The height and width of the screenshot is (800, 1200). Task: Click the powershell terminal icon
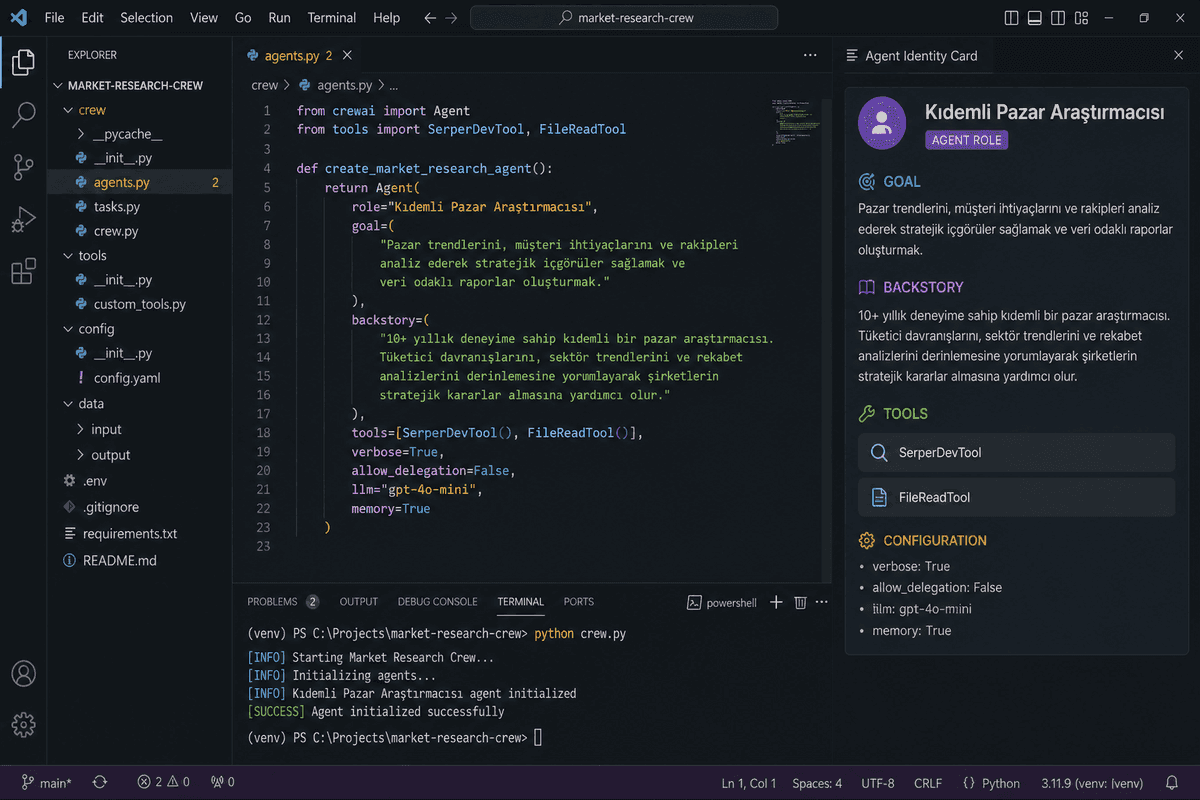(x=694, y=602)
